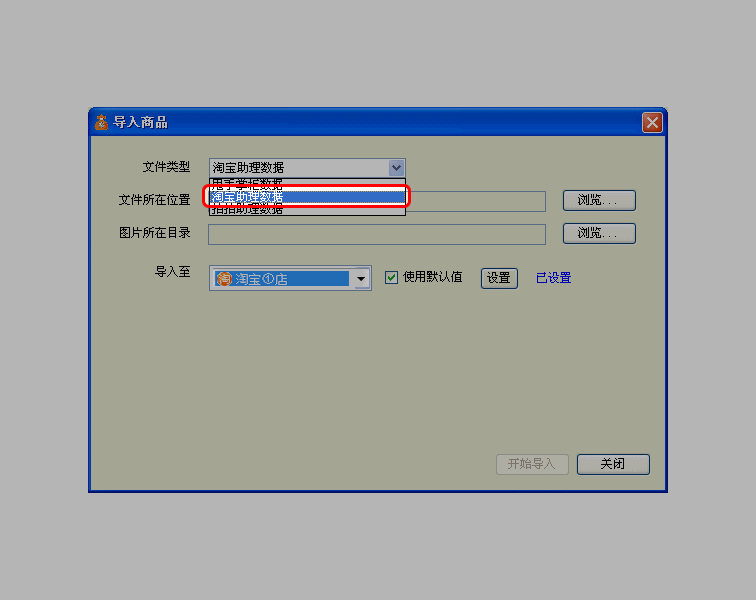Focus the 文件所在位置 path field

pos(477,201)
